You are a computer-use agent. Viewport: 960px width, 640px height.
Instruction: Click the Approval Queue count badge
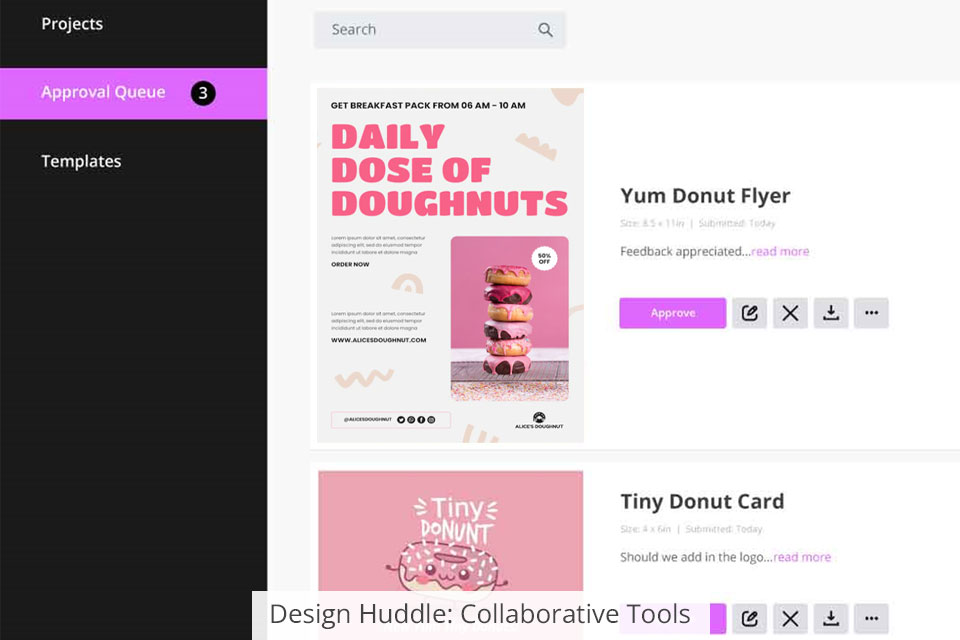point(203,93)
